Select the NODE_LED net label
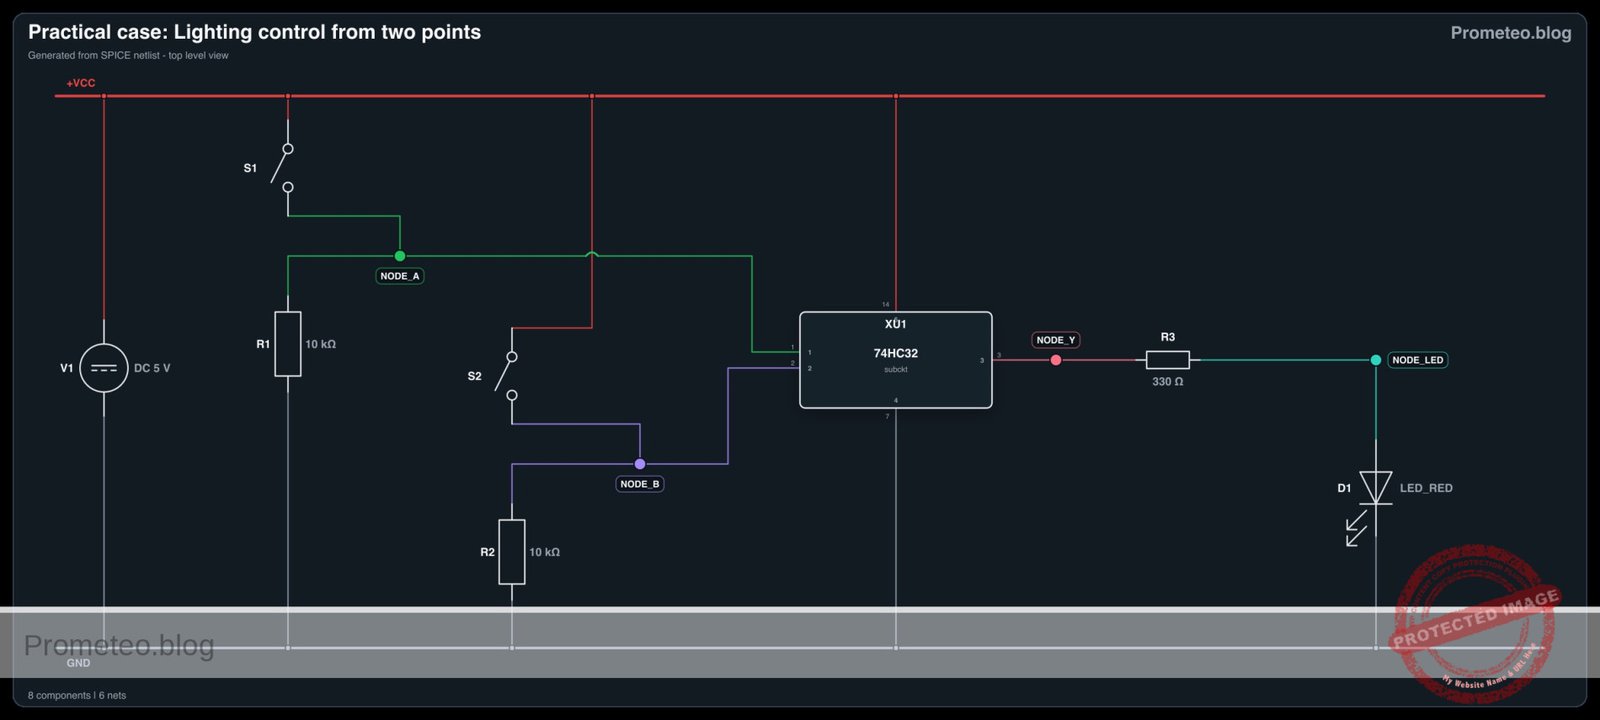The image size is (1600, 720). [1418, 360]
